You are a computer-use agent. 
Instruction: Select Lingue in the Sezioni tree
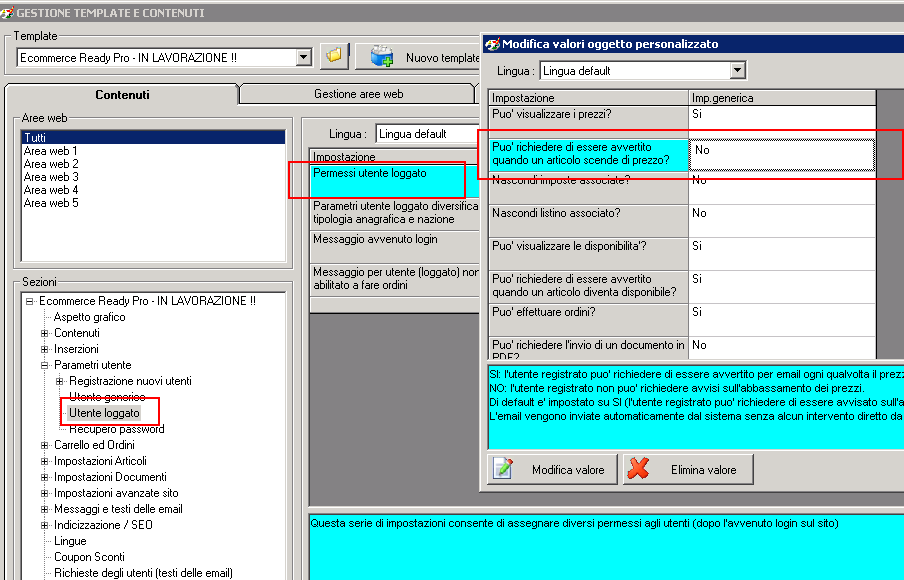(70, 541)
